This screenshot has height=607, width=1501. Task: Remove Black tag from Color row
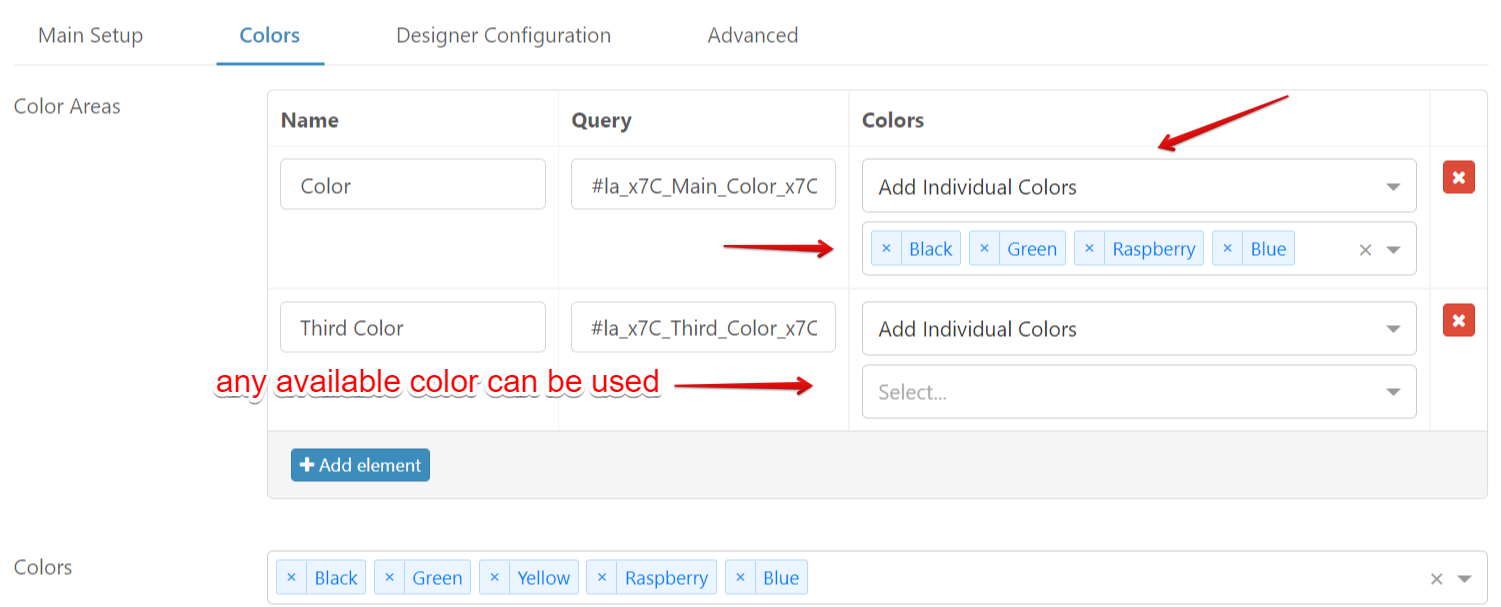[886, 249]
